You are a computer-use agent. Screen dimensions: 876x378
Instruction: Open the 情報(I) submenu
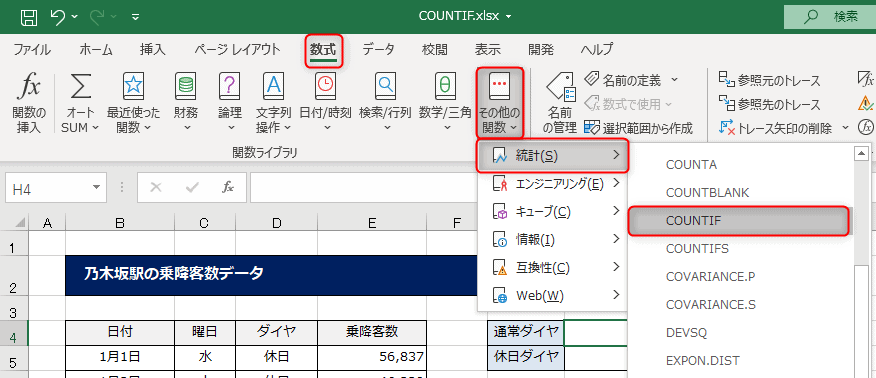point(552,240)
